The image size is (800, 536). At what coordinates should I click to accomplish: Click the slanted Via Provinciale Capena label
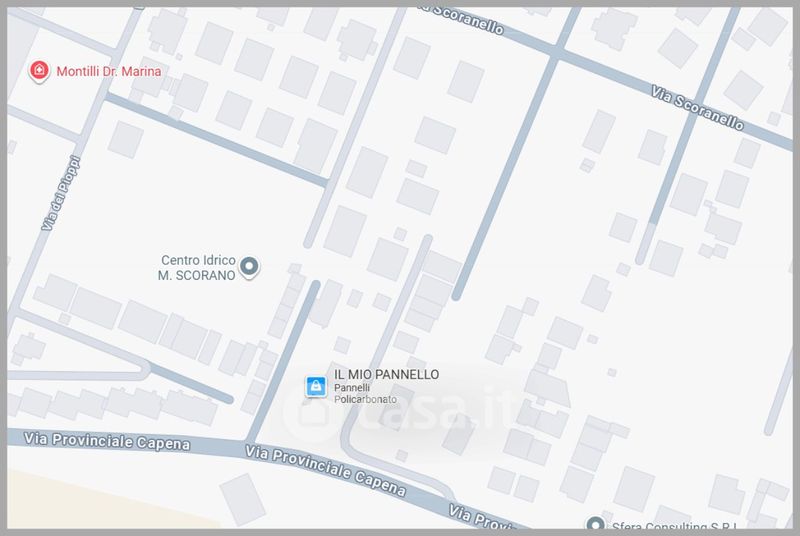tap(326, 470)
